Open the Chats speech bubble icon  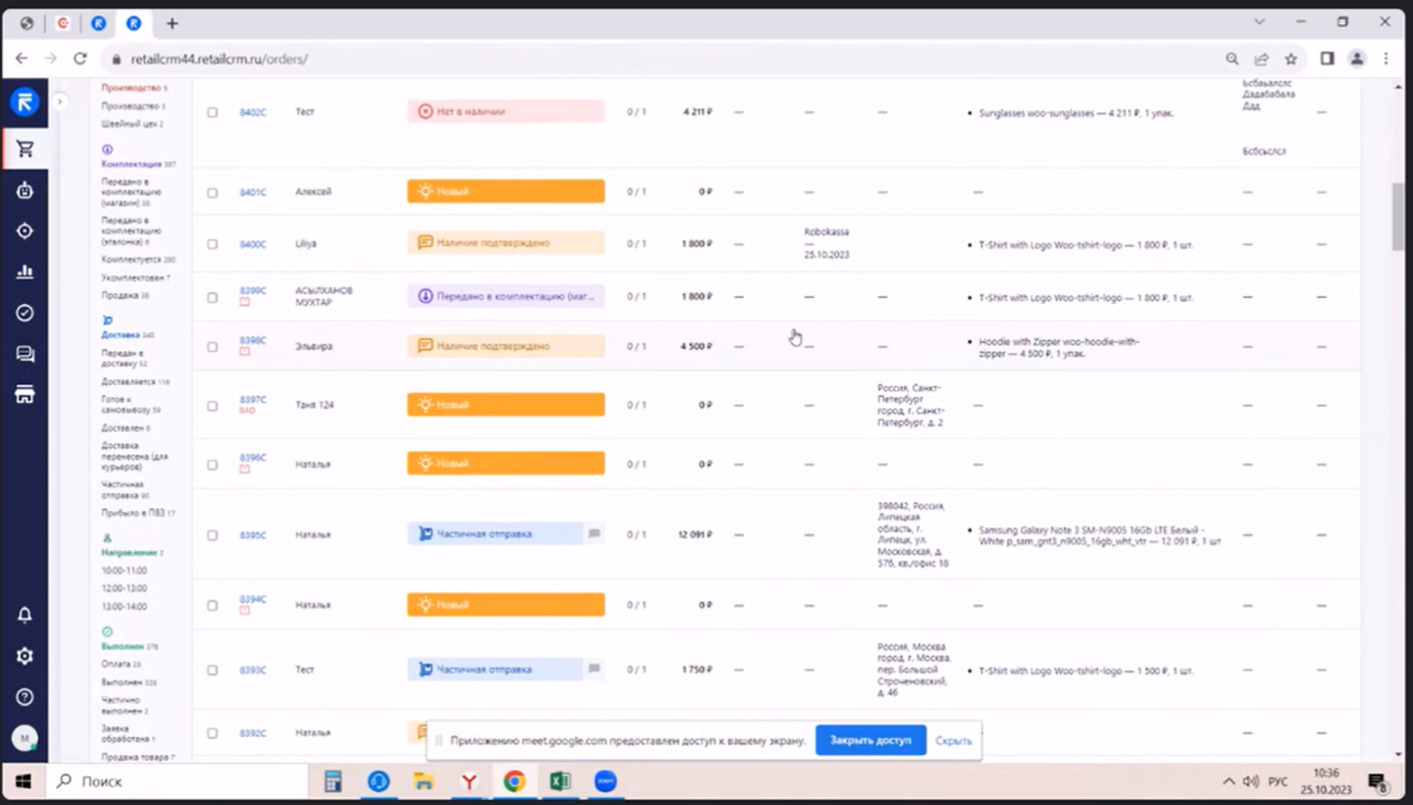(25, 354)
